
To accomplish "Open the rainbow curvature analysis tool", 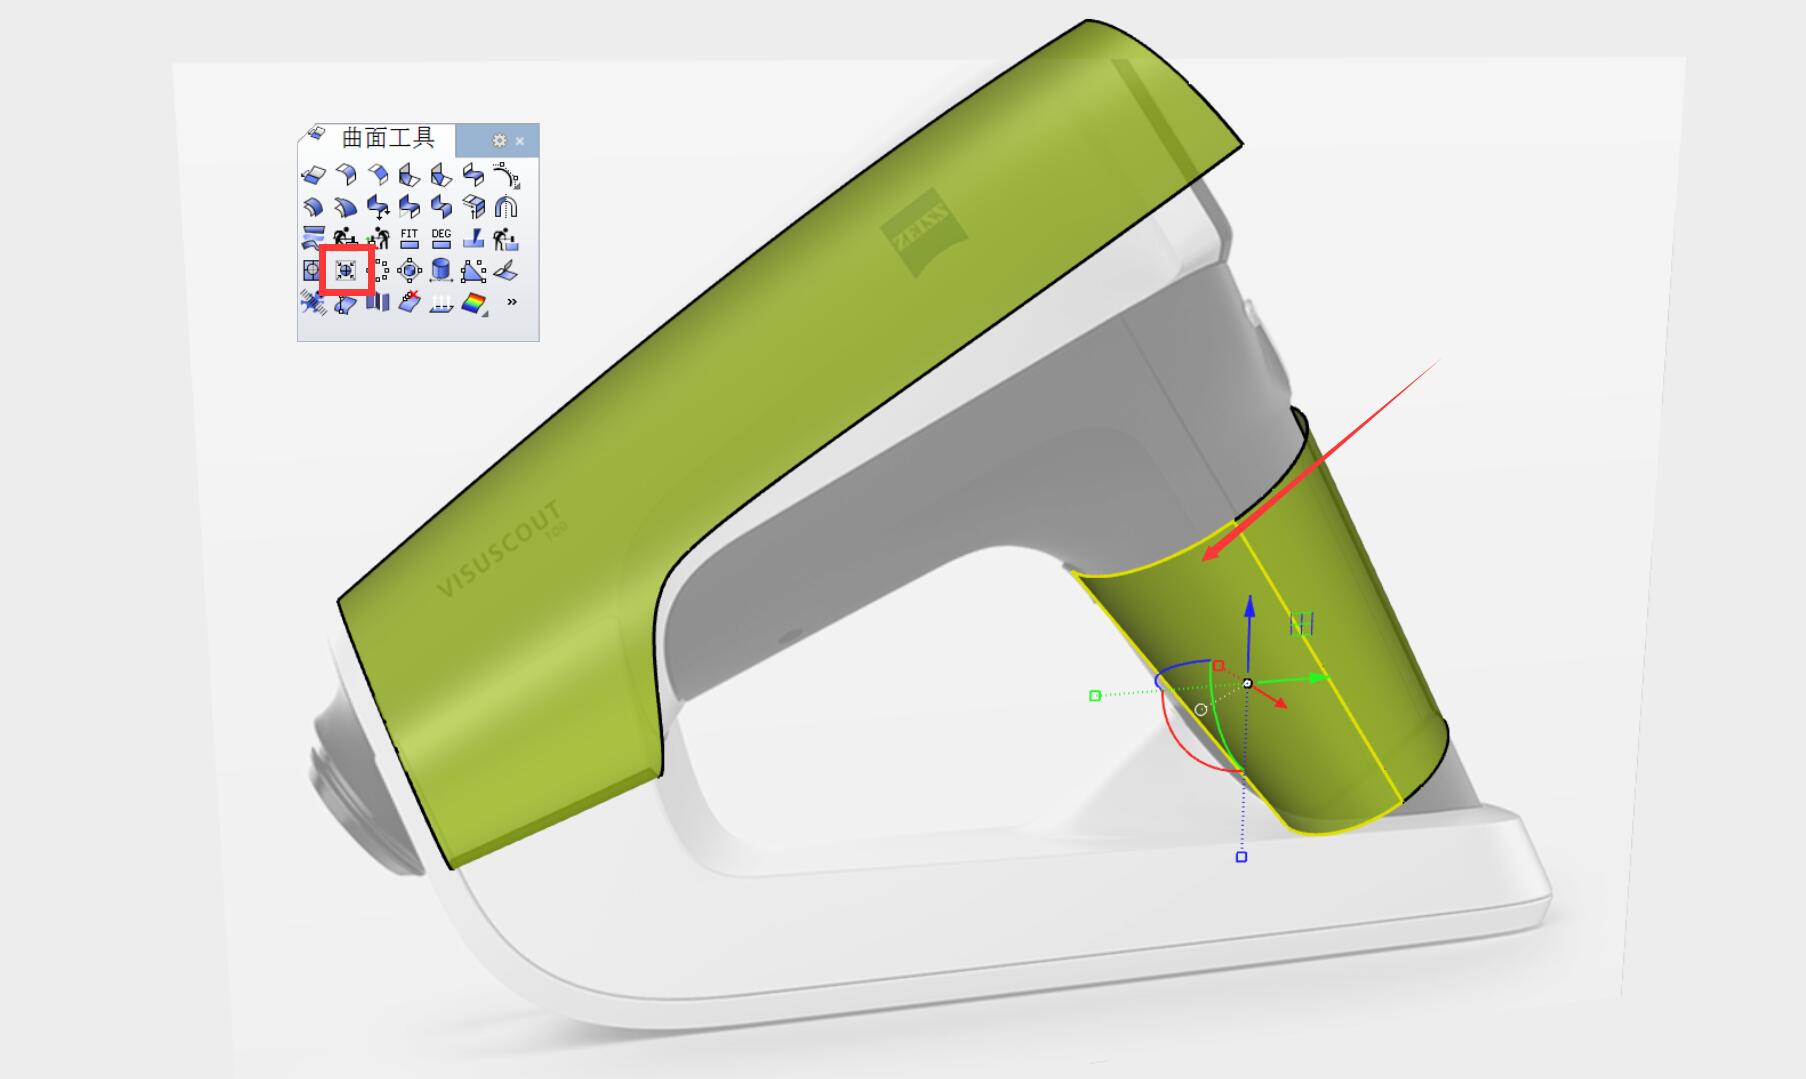I will click(473, 302).
